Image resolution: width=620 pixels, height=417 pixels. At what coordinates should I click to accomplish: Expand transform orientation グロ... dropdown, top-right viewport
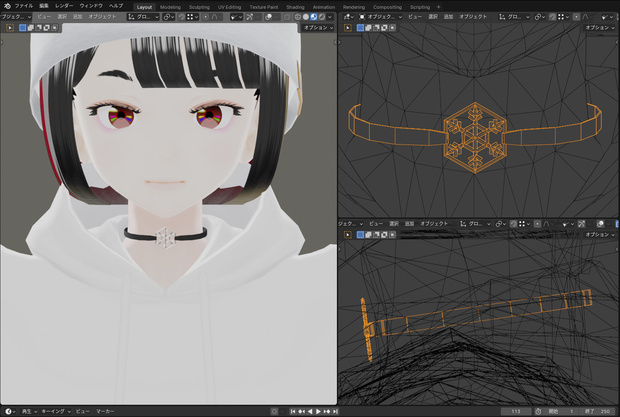click(x=514, y=17)
